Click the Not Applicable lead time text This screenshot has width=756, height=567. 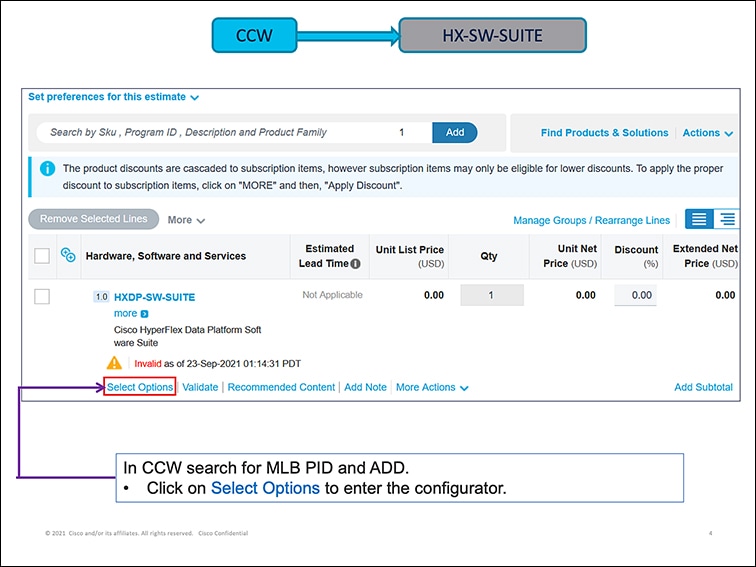tap(332, 295)
